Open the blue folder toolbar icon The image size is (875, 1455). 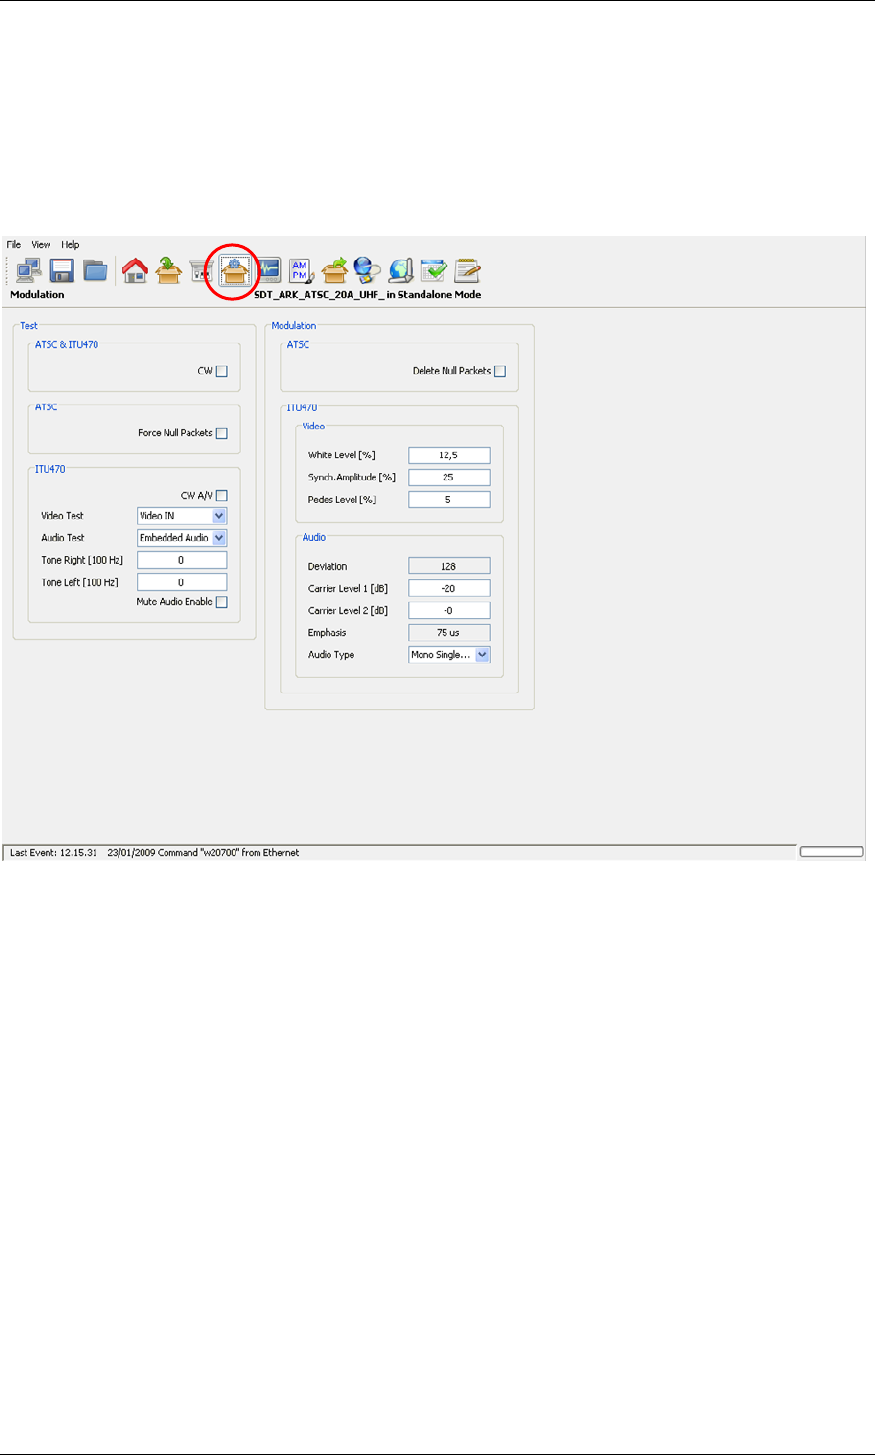(x=95, y=270)
